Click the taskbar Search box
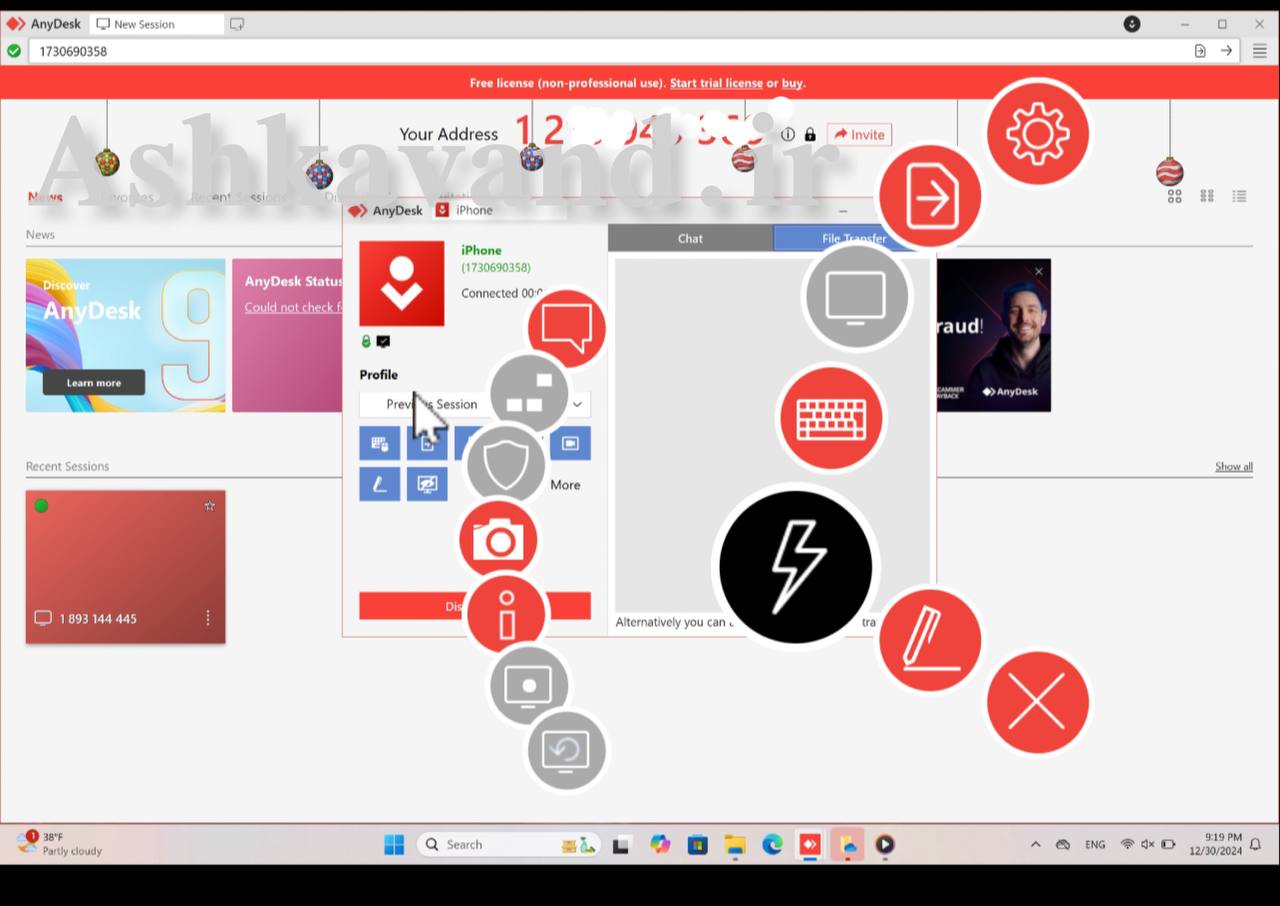 point(508,845)
